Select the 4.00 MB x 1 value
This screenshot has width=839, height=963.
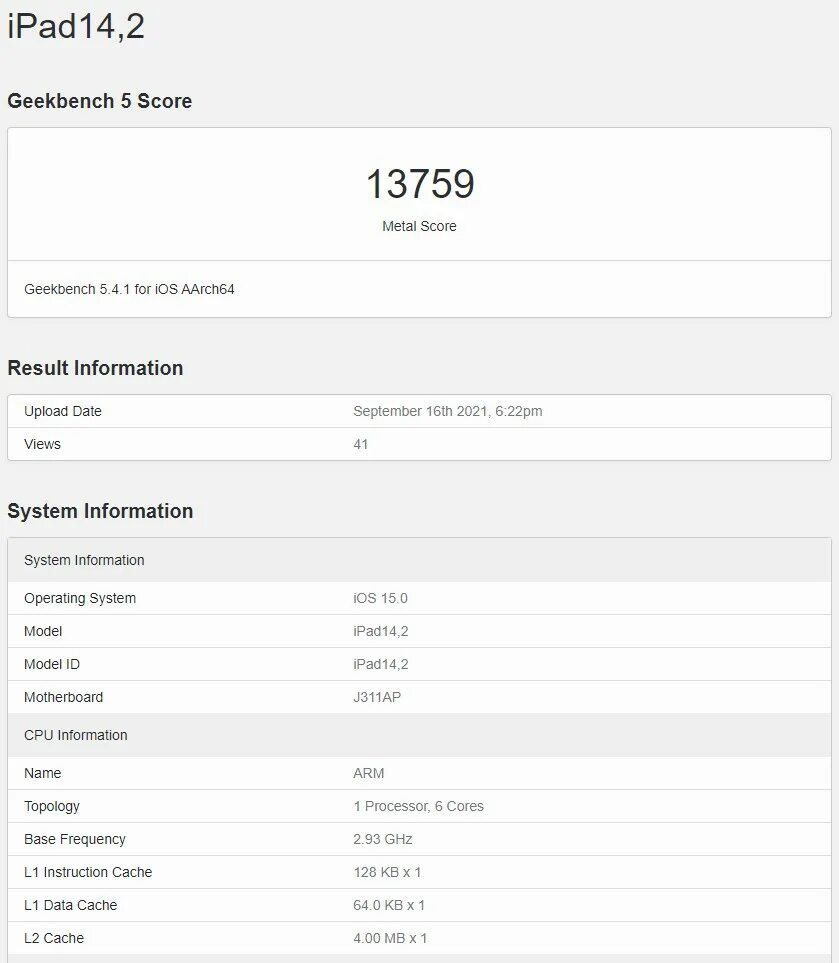[390, 938]
